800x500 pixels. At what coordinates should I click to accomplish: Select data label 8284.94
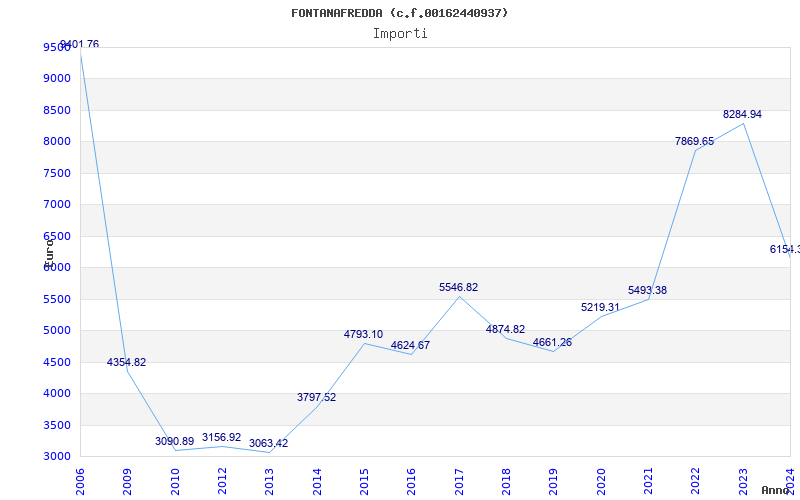742,114
